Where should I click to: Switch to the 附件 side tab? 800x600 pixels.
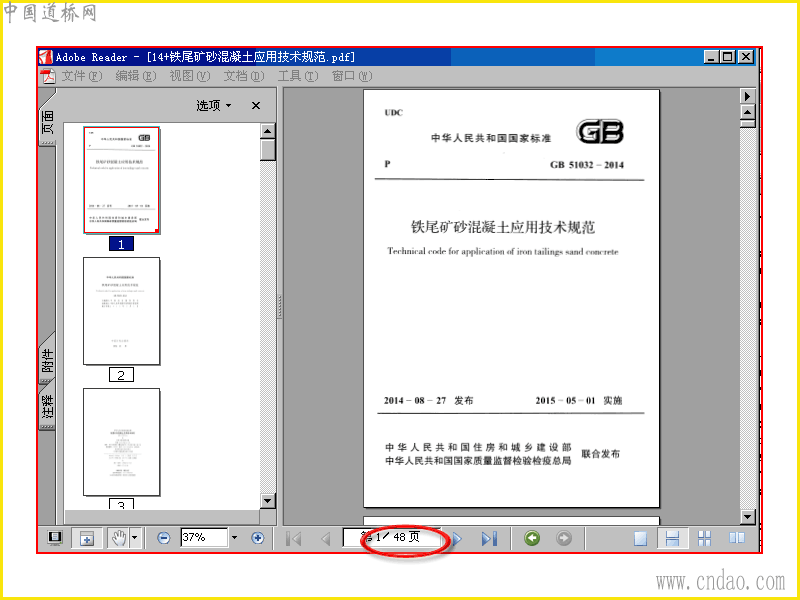pos(47,360)
